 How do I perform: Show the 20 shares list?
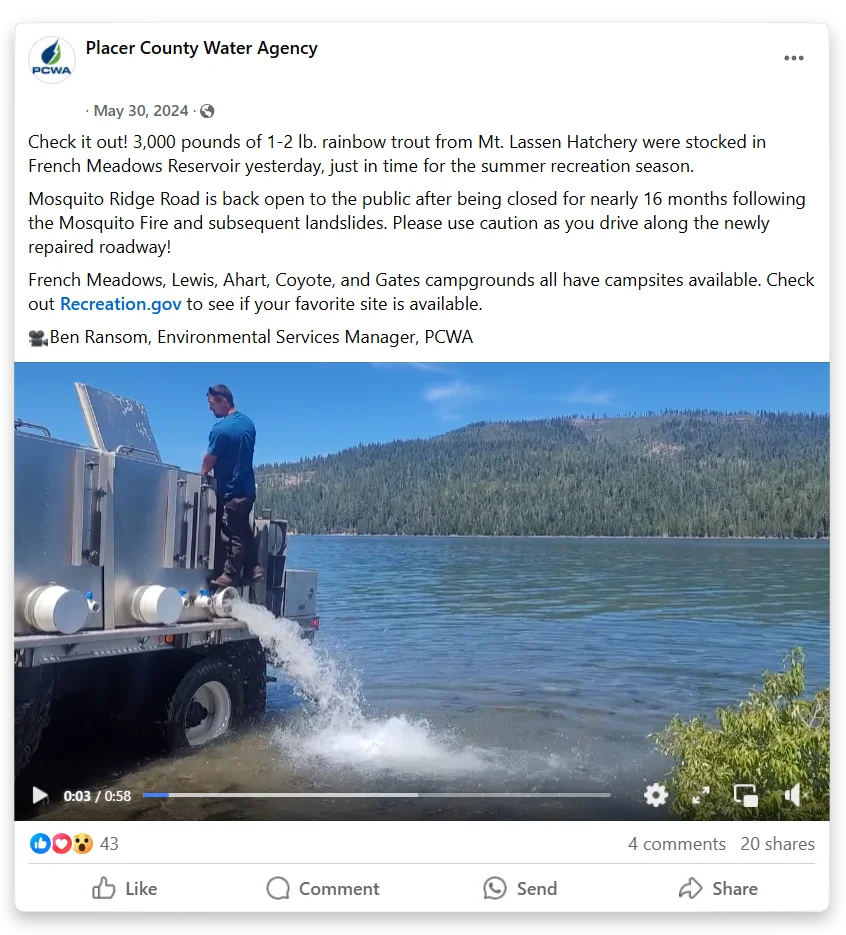[x=777, y=844]
